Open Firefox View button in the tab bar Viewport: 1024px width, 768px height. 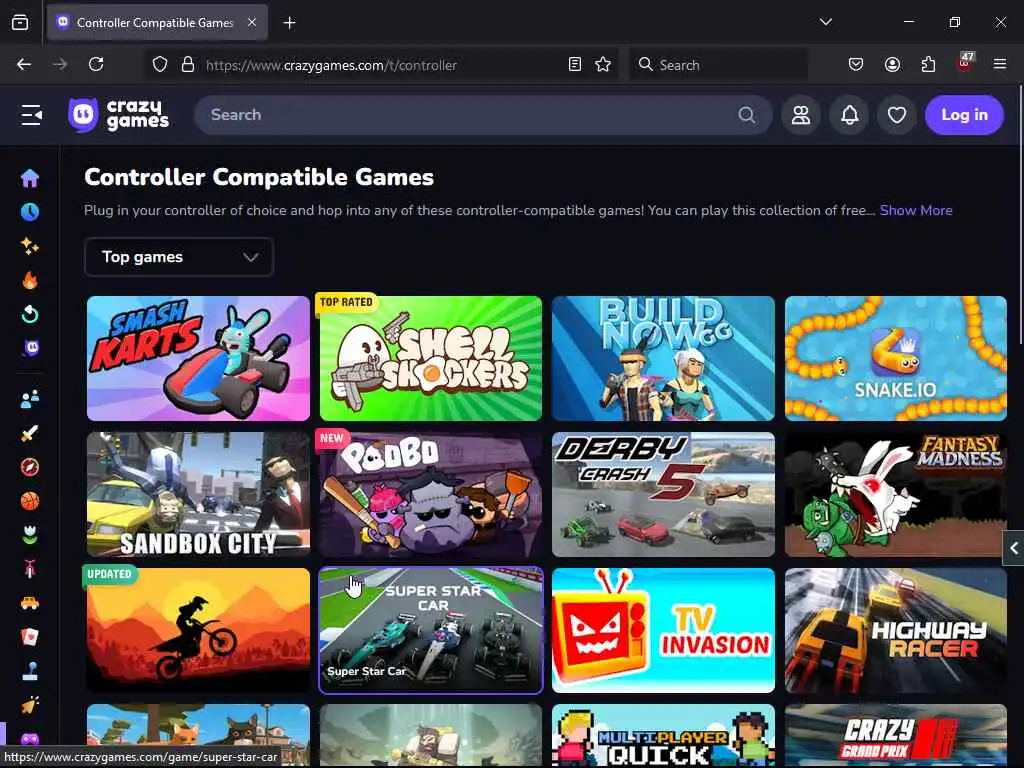(x=20, y=23)
